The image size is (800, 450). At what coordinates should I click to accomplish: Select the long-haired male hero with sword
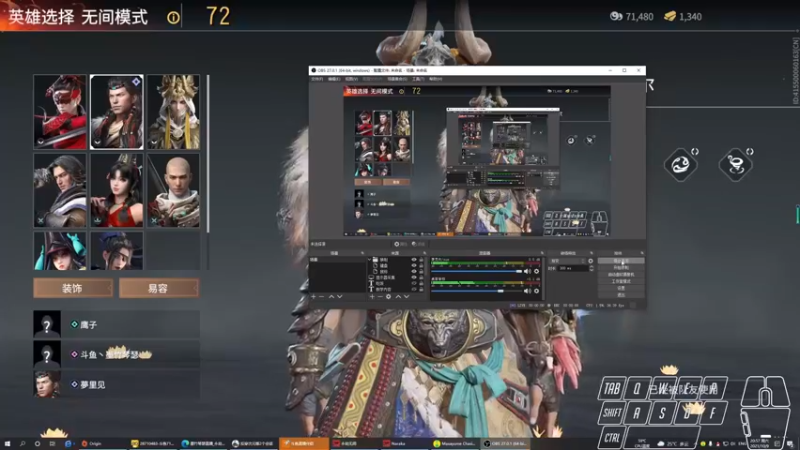(x=60, y=190)
